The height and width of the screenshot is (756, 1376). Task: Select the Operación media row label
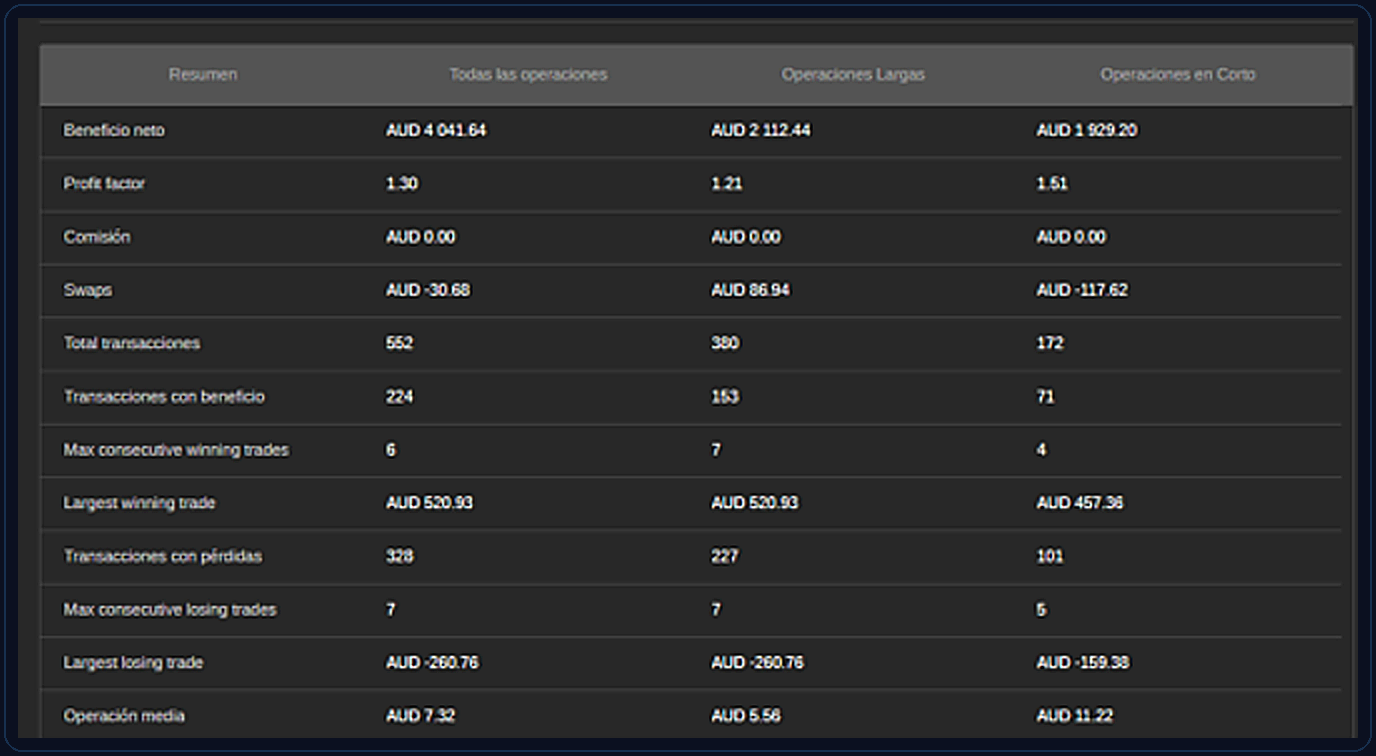[x=124, y=716]
